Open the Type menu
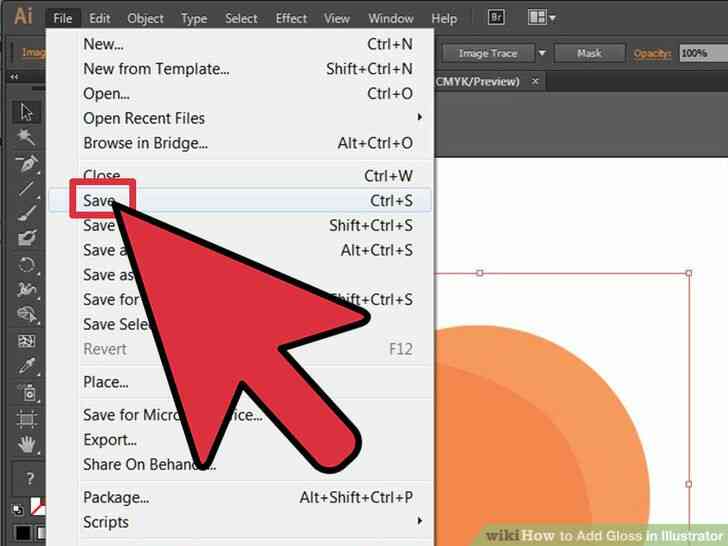728x546 pixels. pos(194,19)
